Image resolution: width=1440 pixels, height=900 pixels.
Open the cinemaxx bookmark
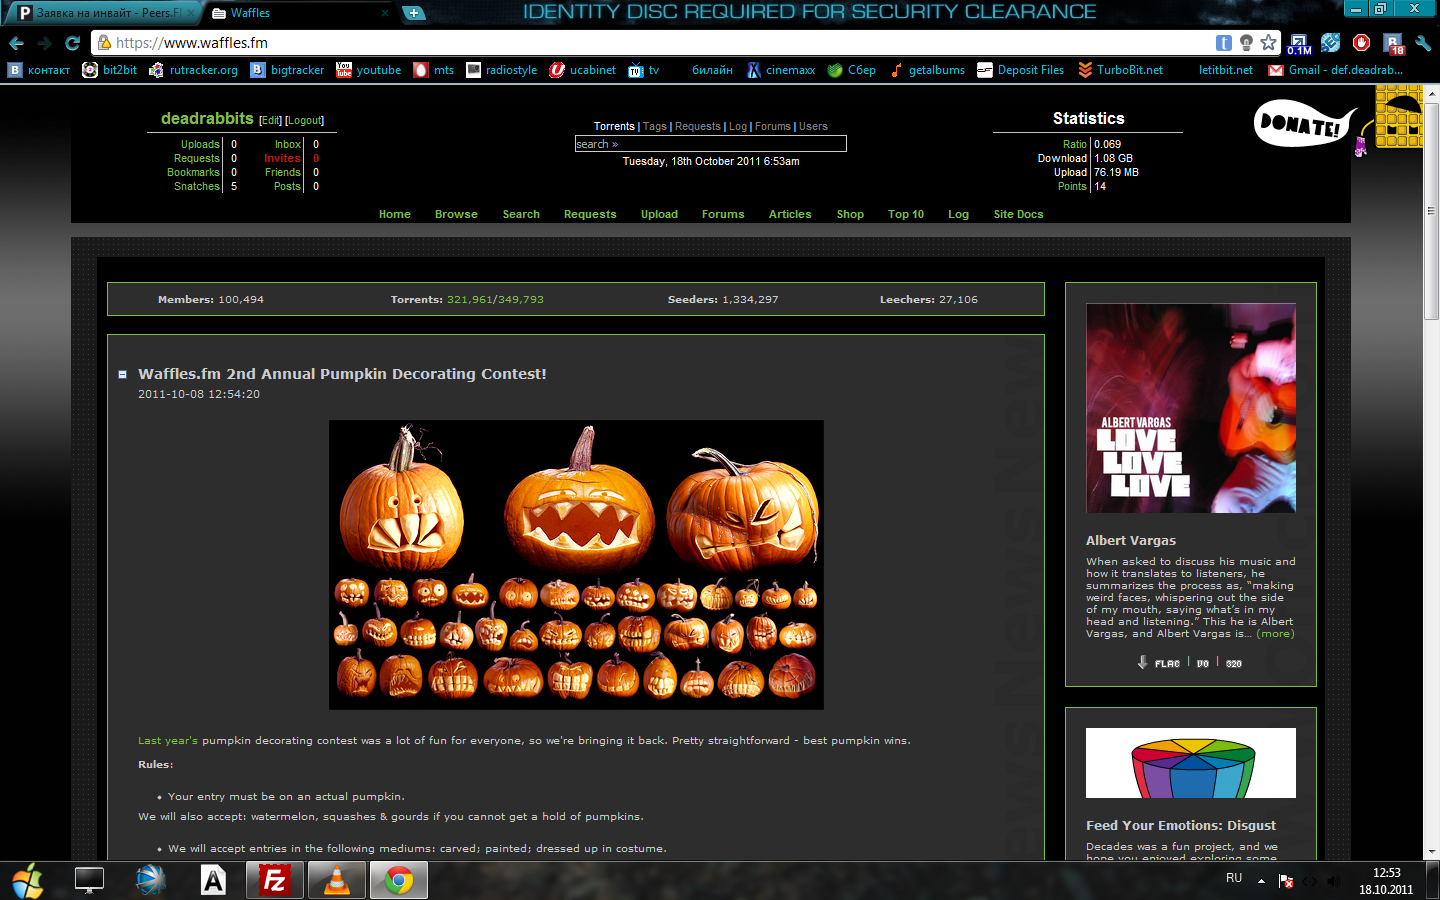click(781, 70)
